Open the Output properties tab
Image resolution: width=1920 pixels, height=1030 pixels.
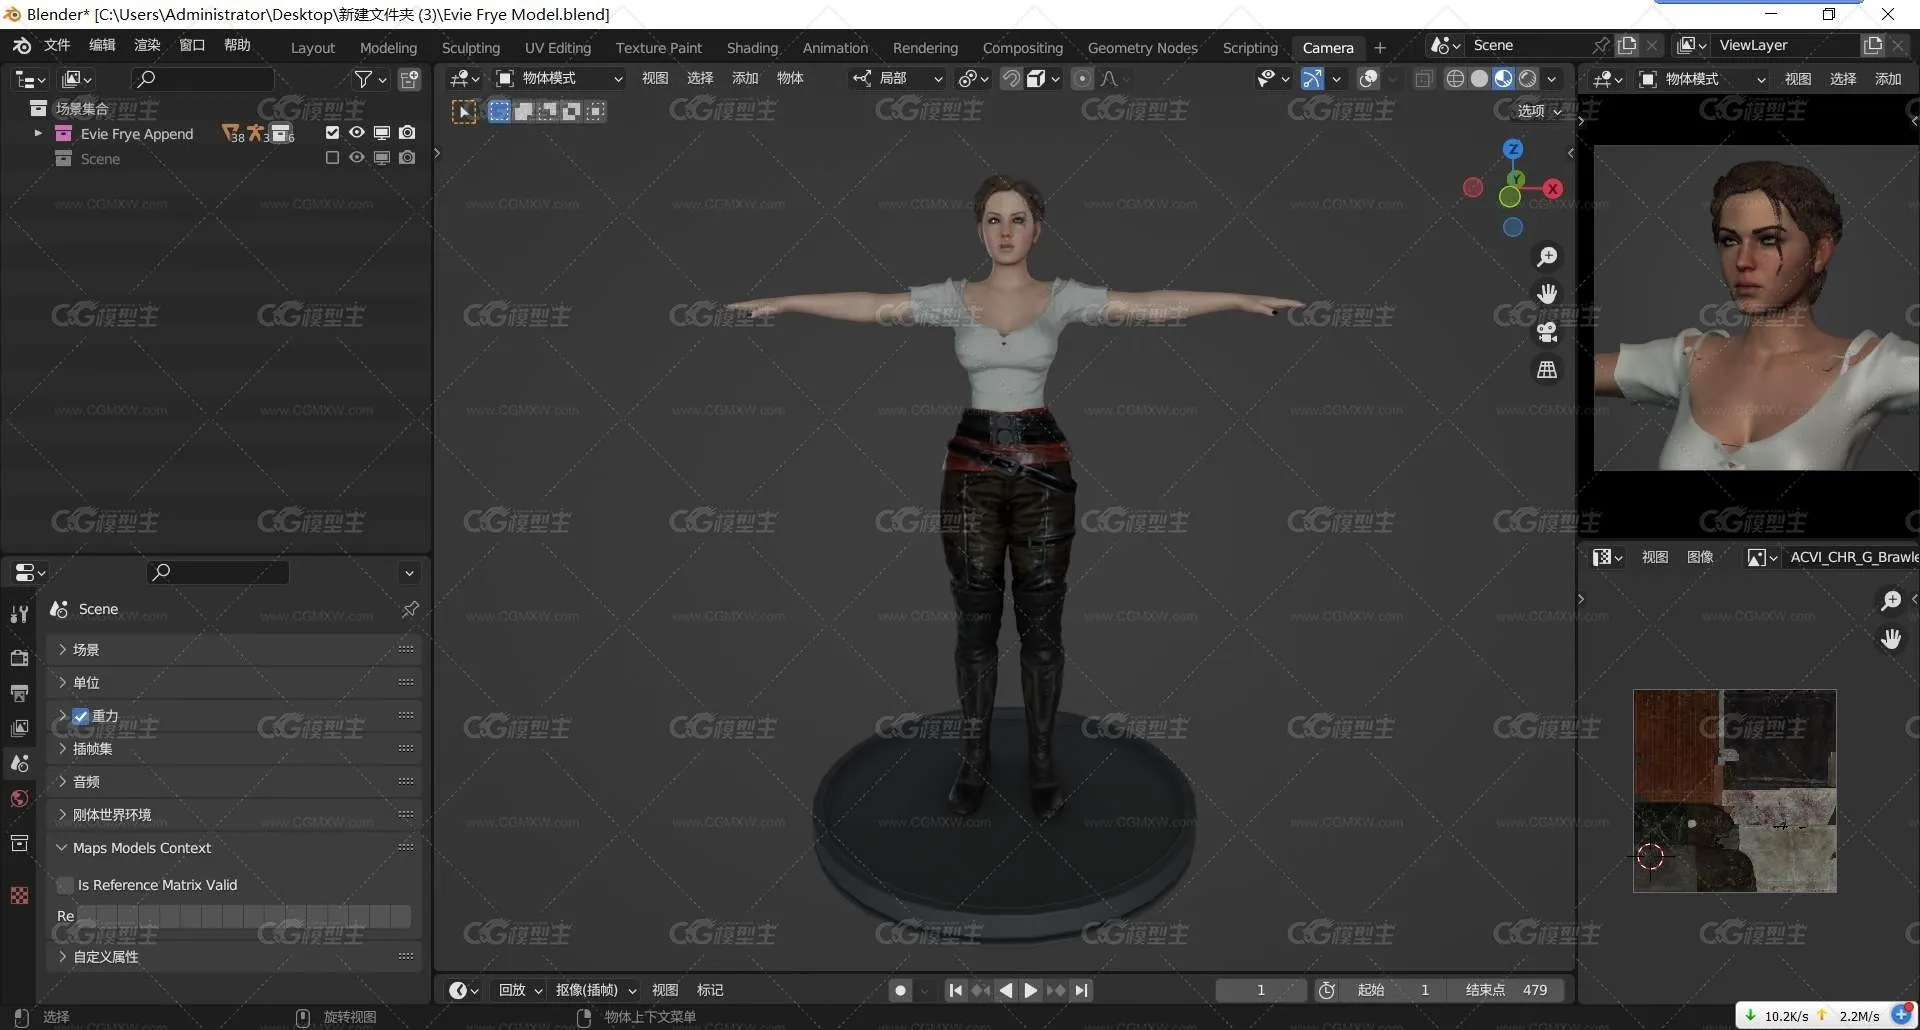(19, 692)
